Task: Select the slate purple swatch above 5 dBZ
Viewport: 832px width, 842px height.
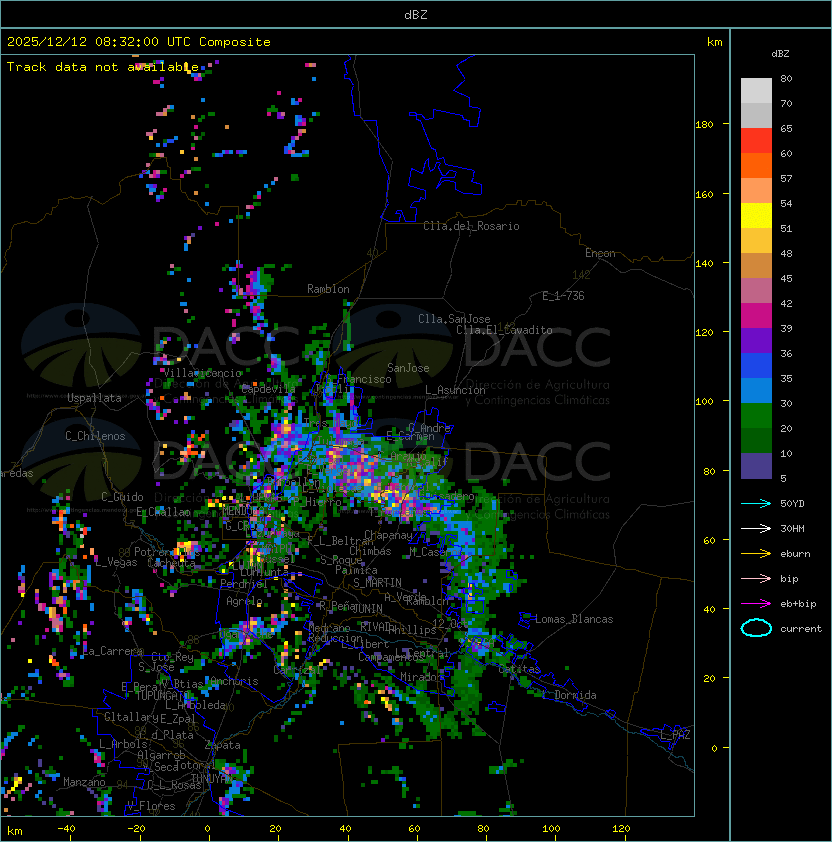Action: [756, 466]
